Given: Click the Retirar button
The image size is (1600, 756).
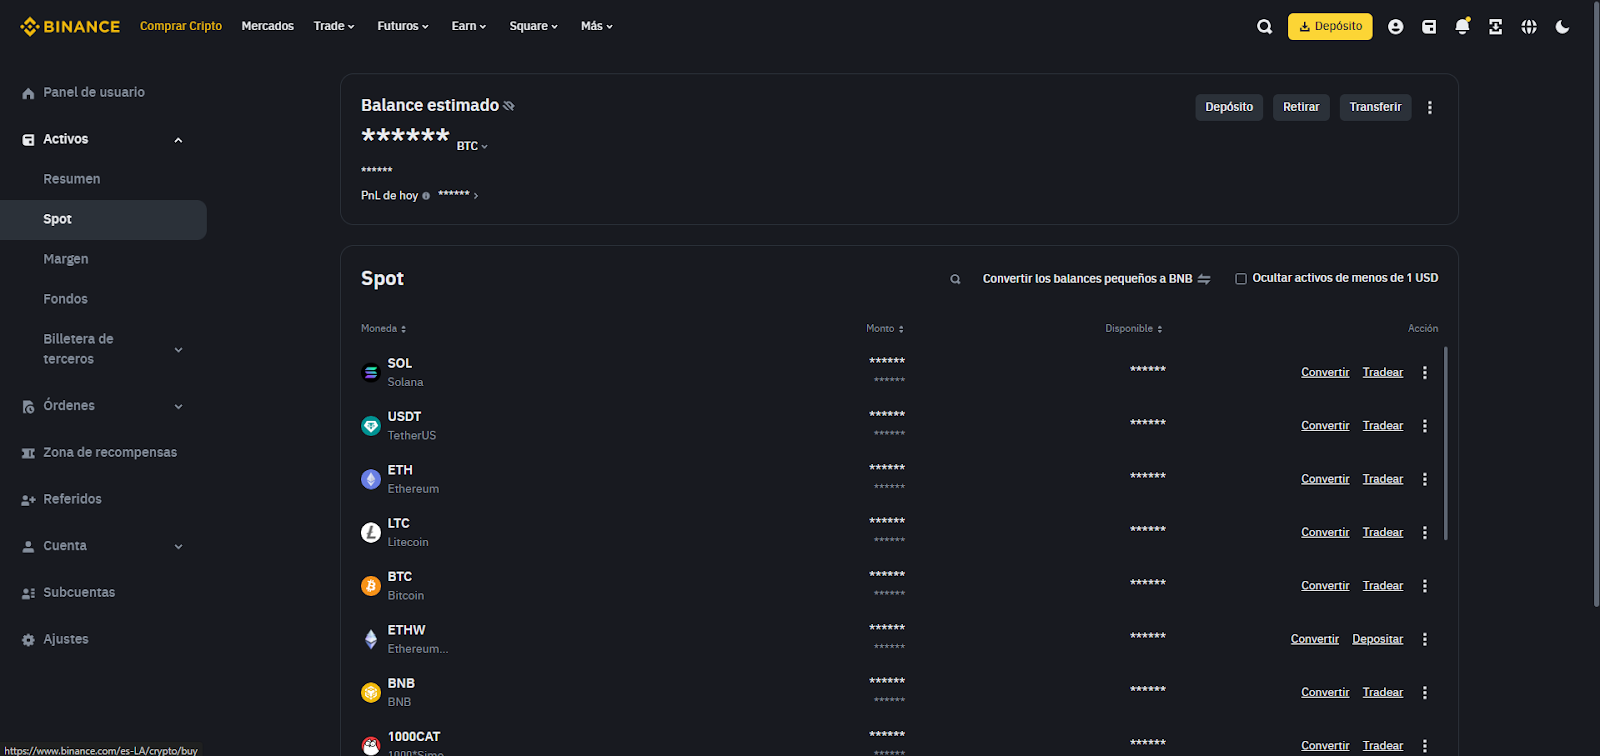Looking at the screenshot, I should pyautogui.click(x=1300, y=107).
